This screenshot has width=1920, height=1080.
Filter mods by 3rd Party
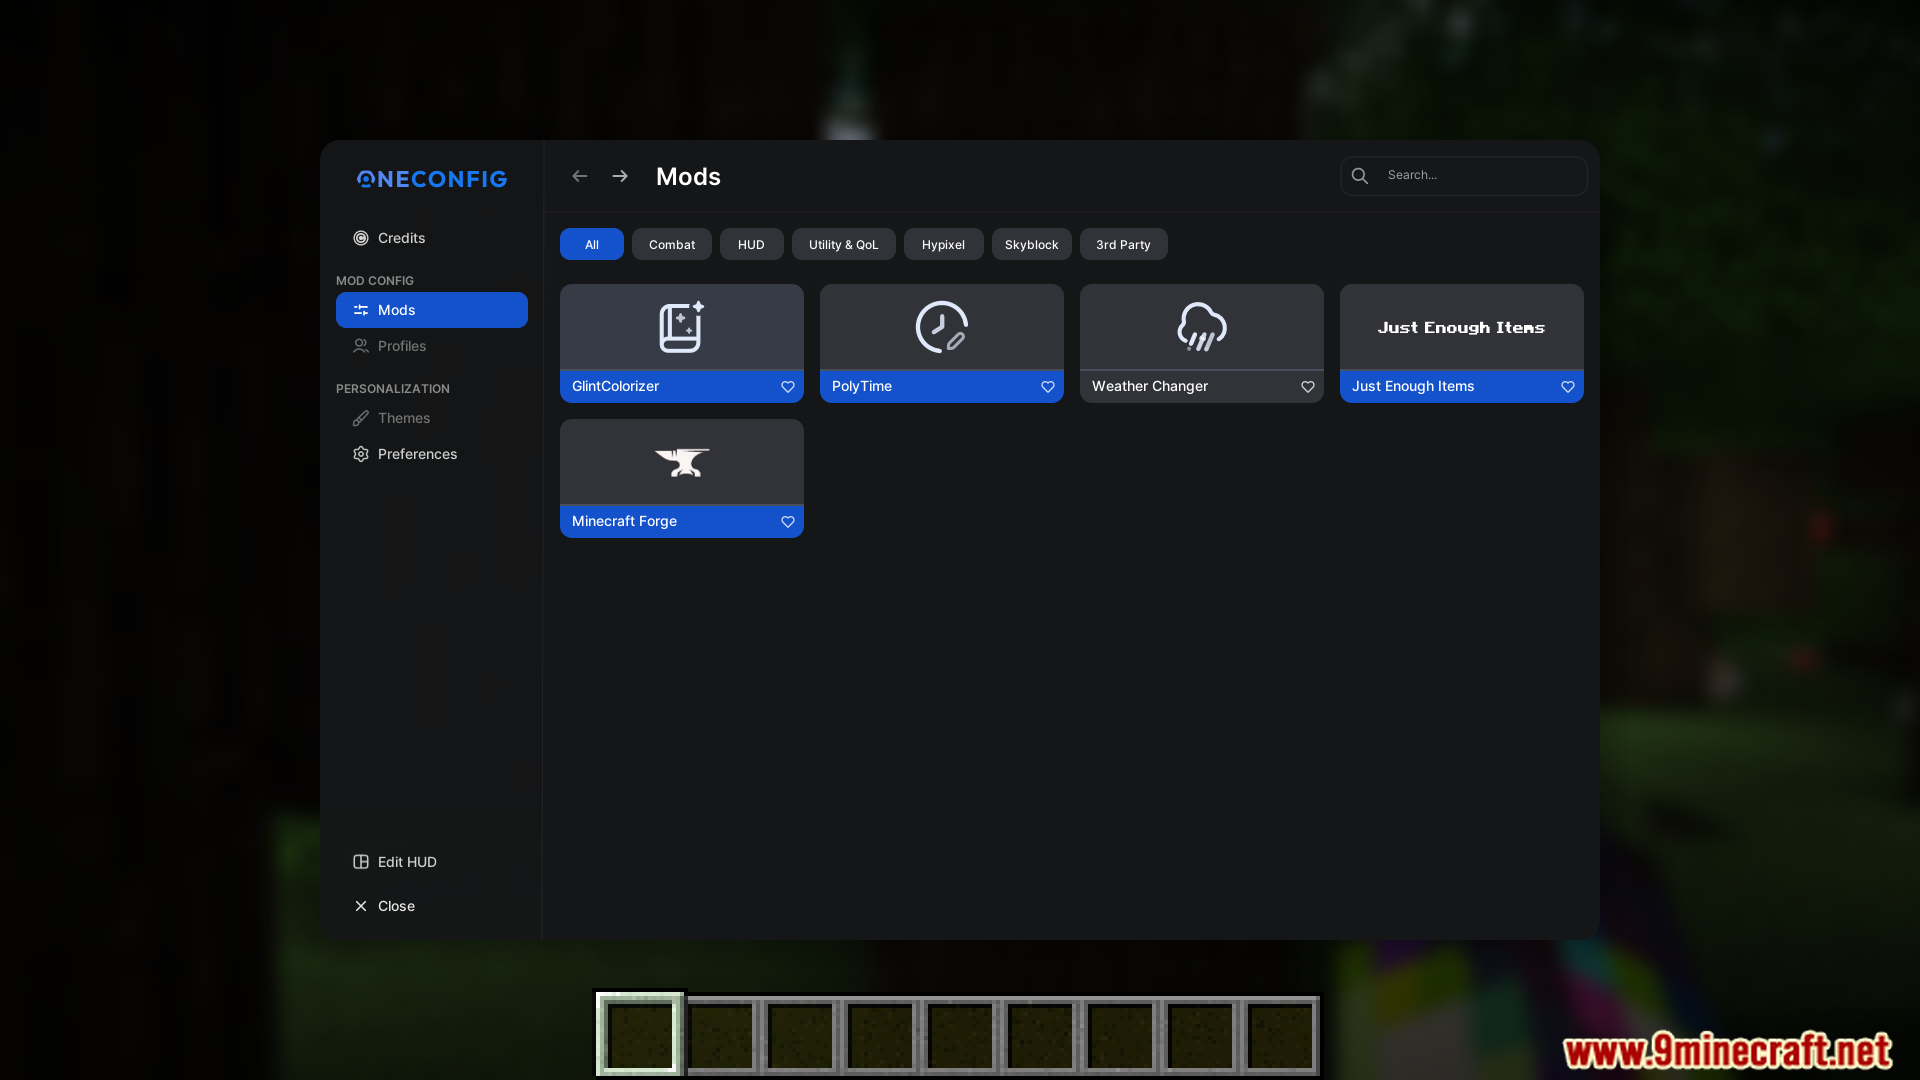[1124, 244]
